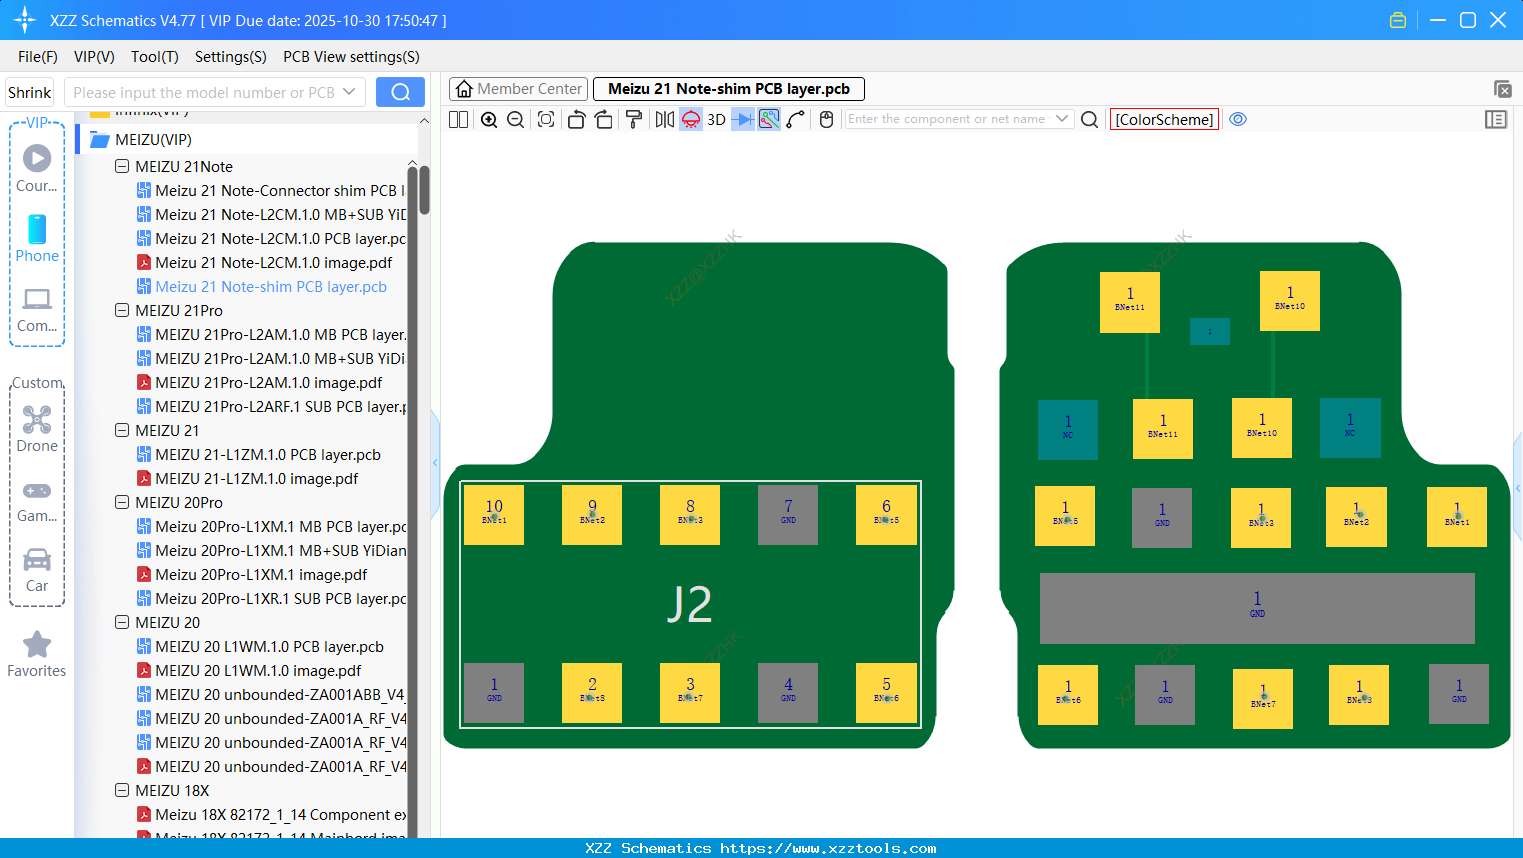The height and width of the screenshot is (858, 1523).
Task: Click the Shrink button
Action: point(30,92)
